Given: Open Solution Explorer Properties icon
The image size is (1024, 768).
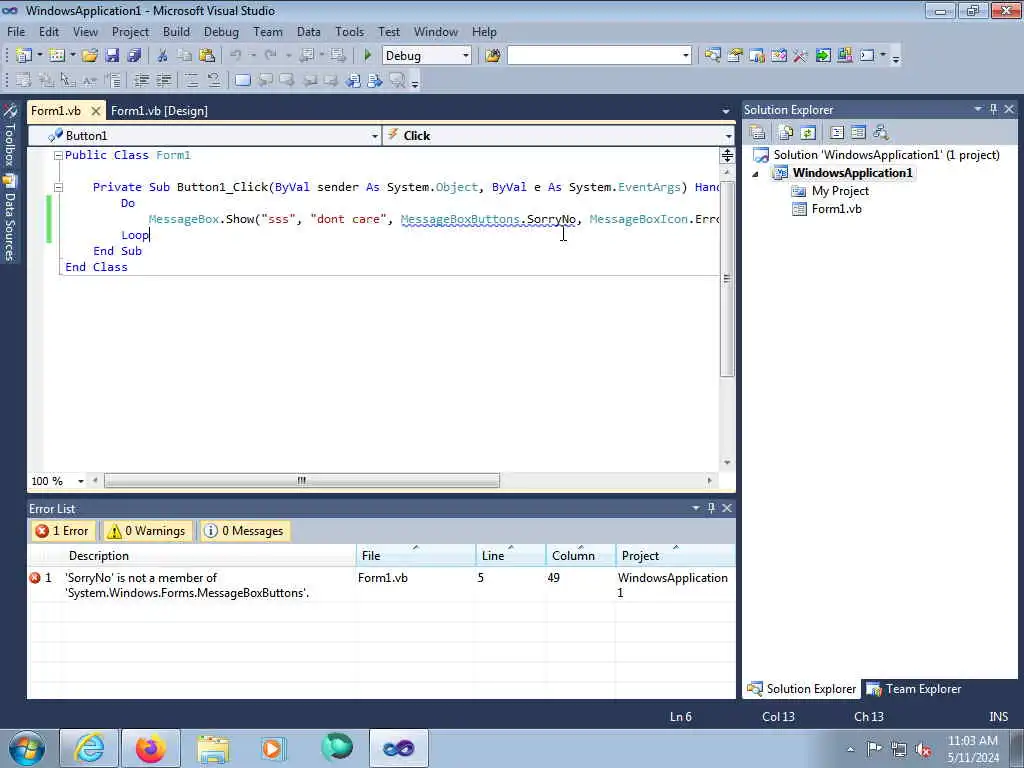Looking at the screenshot, I should click(758, 133).
